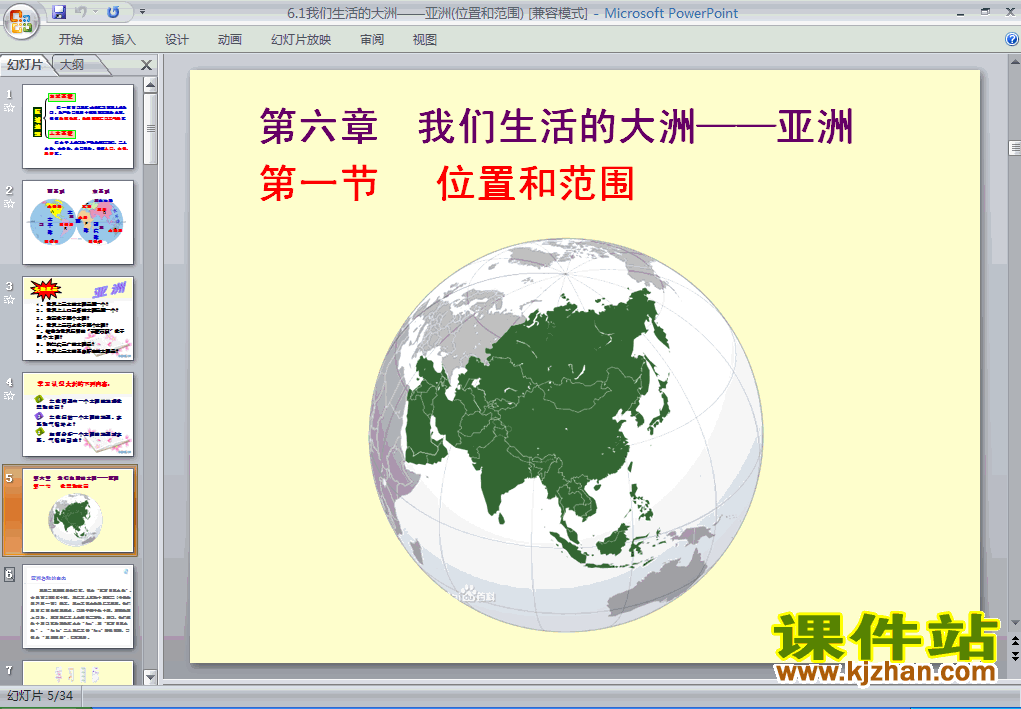Go to previous slide with double-up arrow
The height and width of the screenshot is (709, 1021).
point(1014,642)
